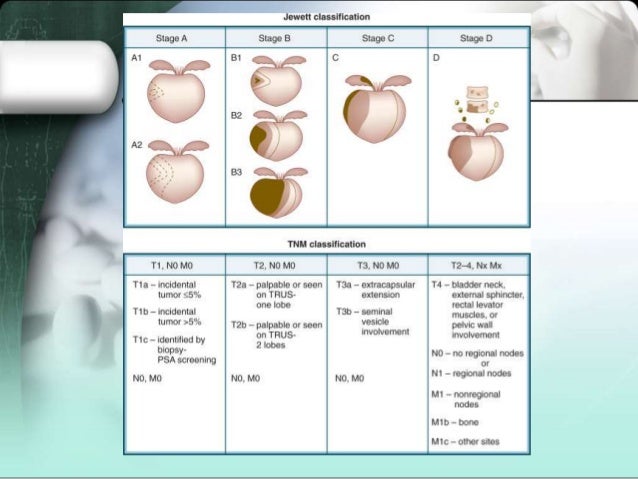The width and height of the screenshot is (638, 479).
Task: Click the 'Stage B' column header
Action: pyautogui.click(x=276, y=38)
